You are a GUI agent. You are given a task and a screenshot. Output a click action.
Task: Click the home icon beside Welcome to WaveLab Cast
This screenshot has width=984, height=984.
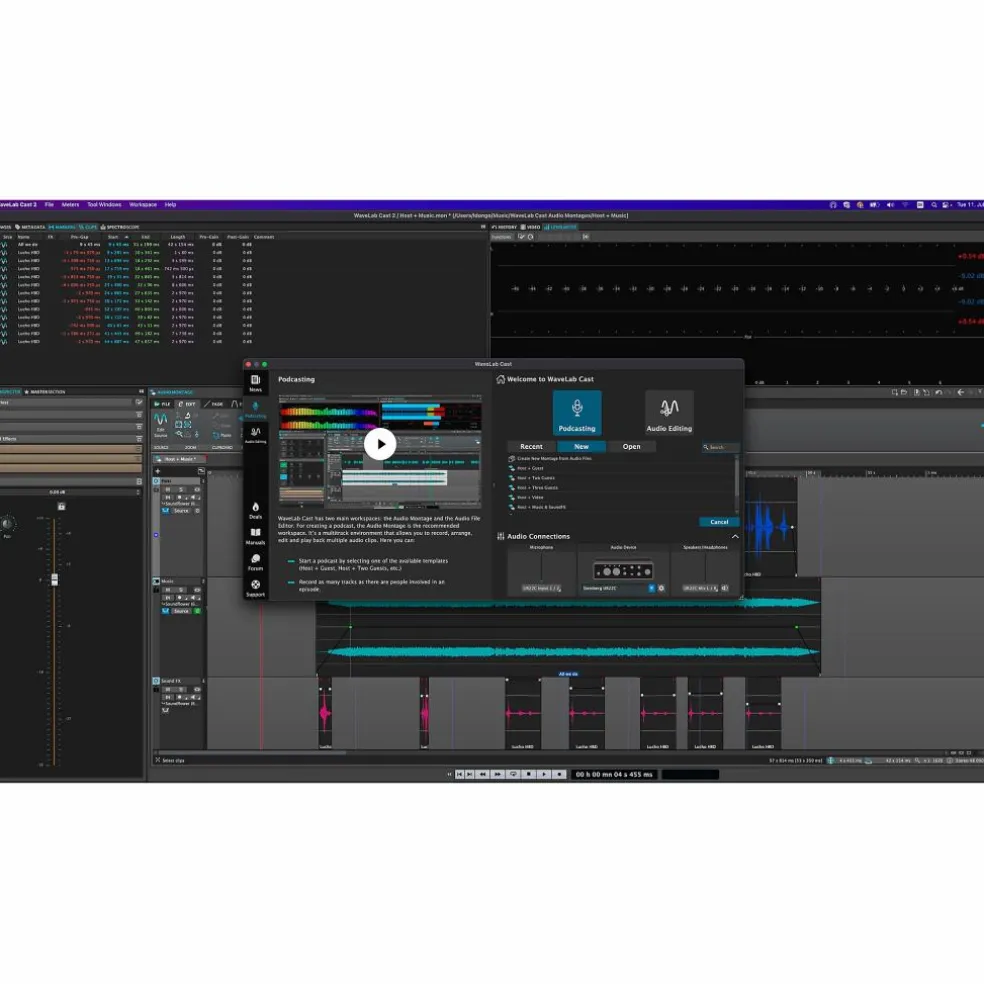[500, 379]
